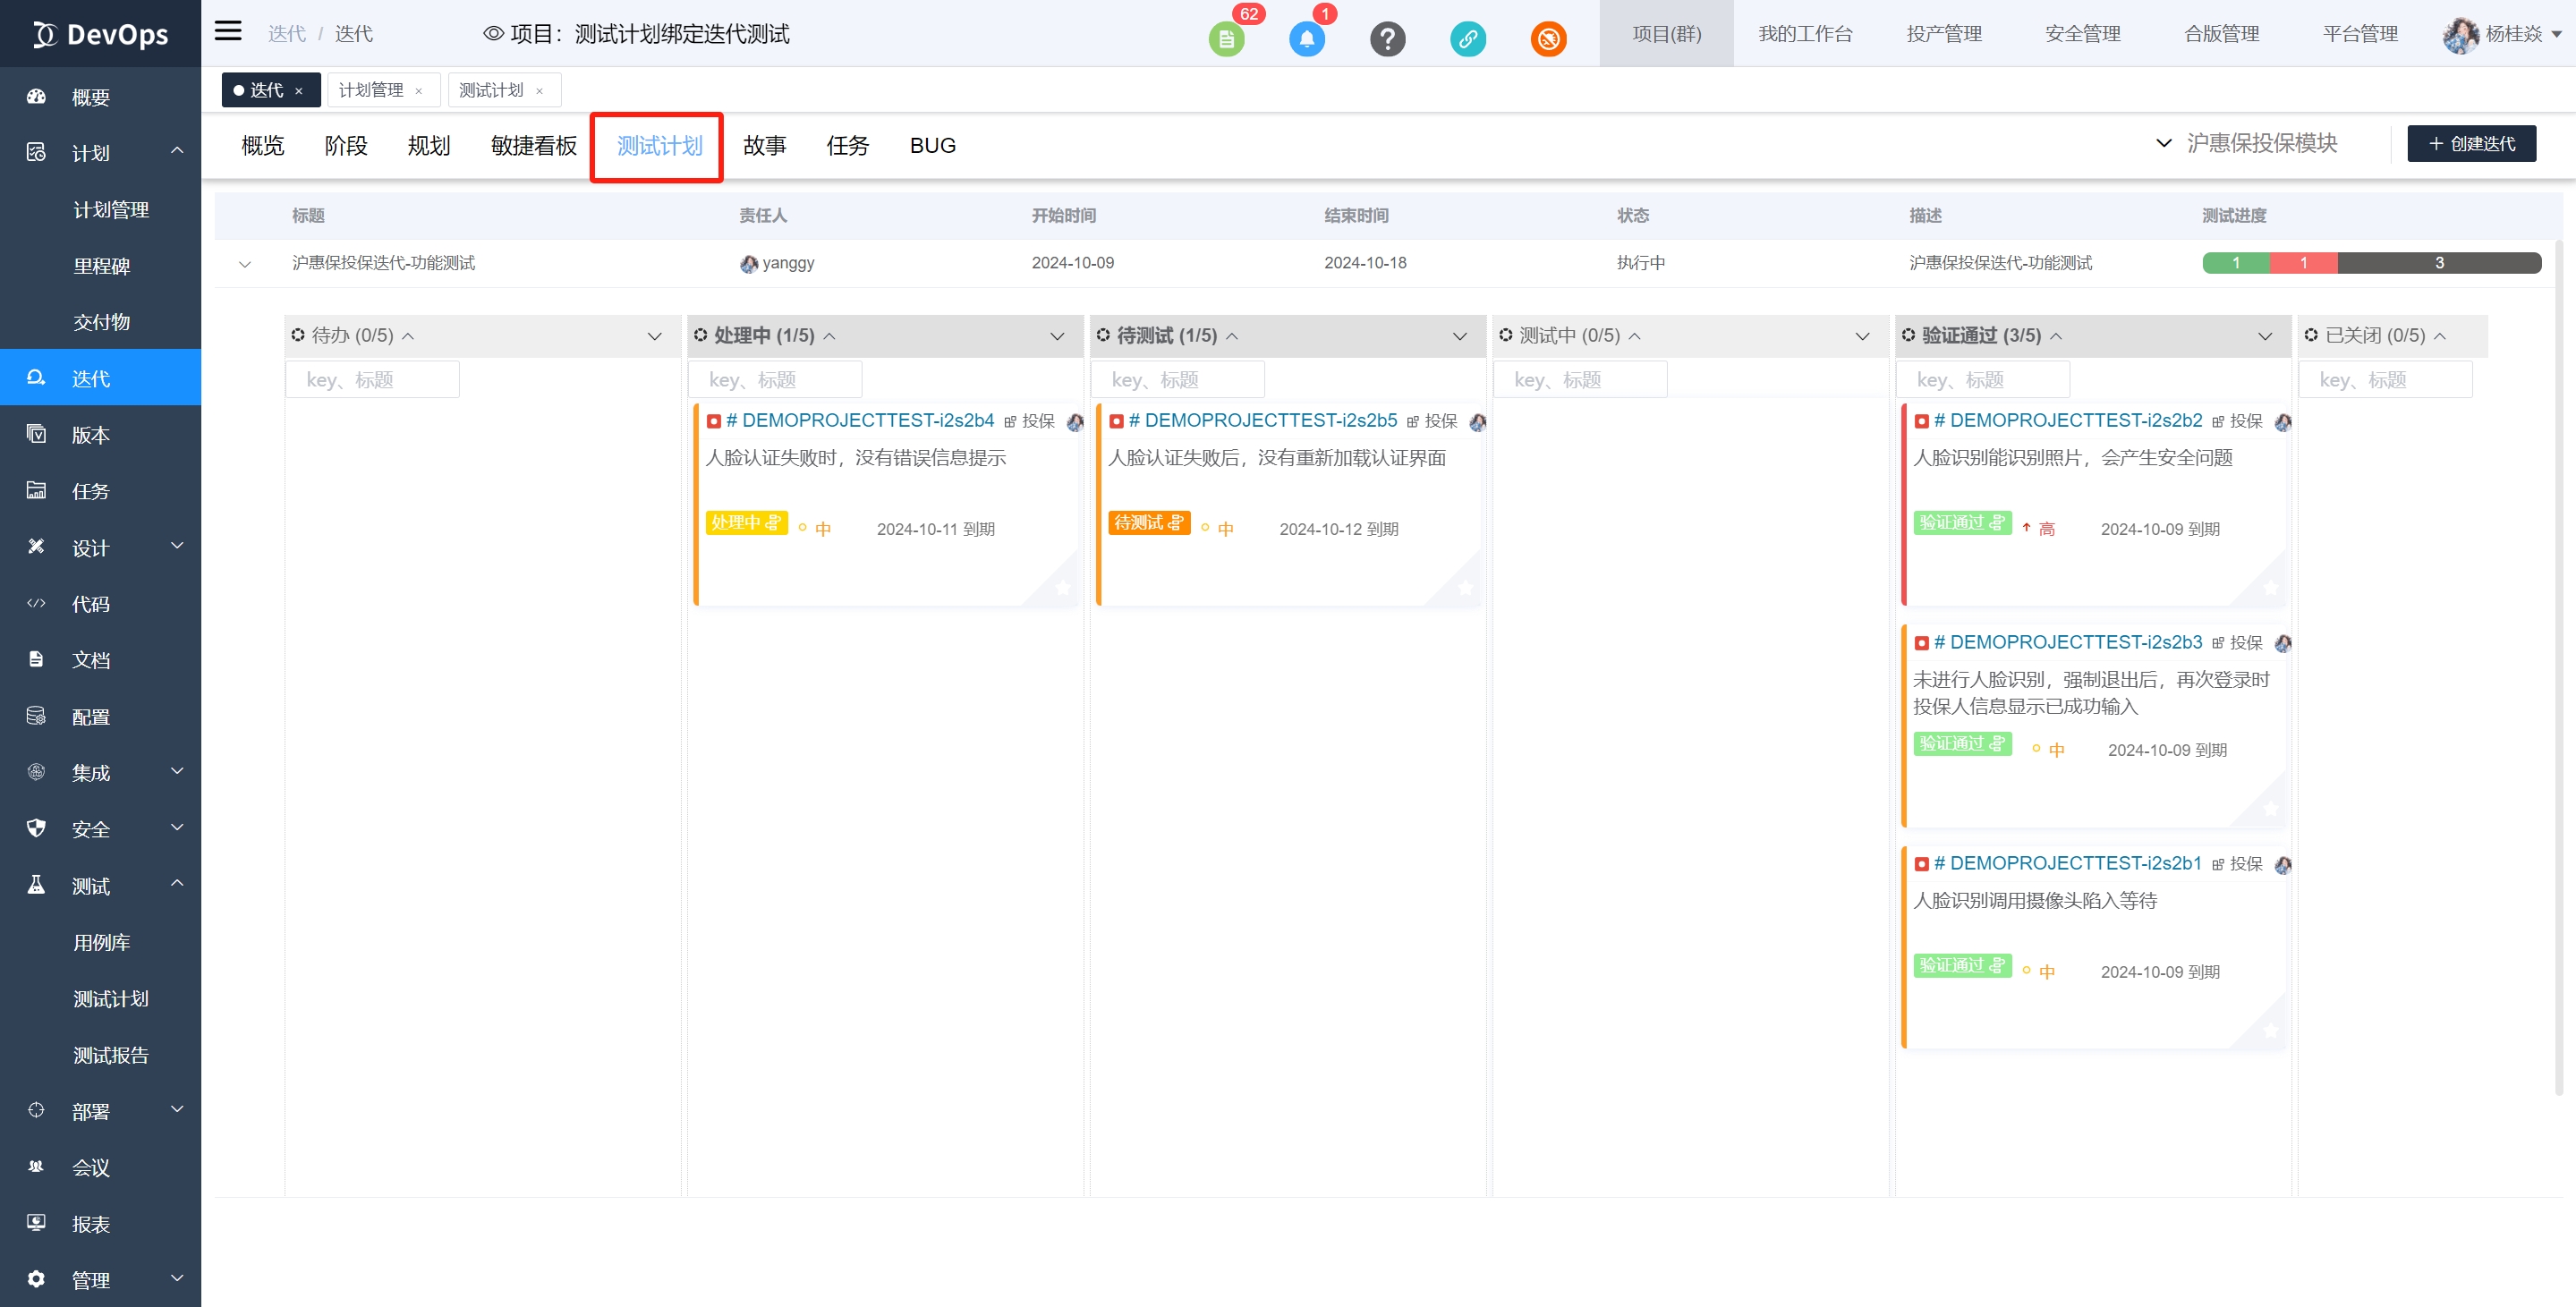Click star on DEMOPROJECTTEST-i2s2b4 card
2576x1307 pixels.
[x=1062, y=588]
